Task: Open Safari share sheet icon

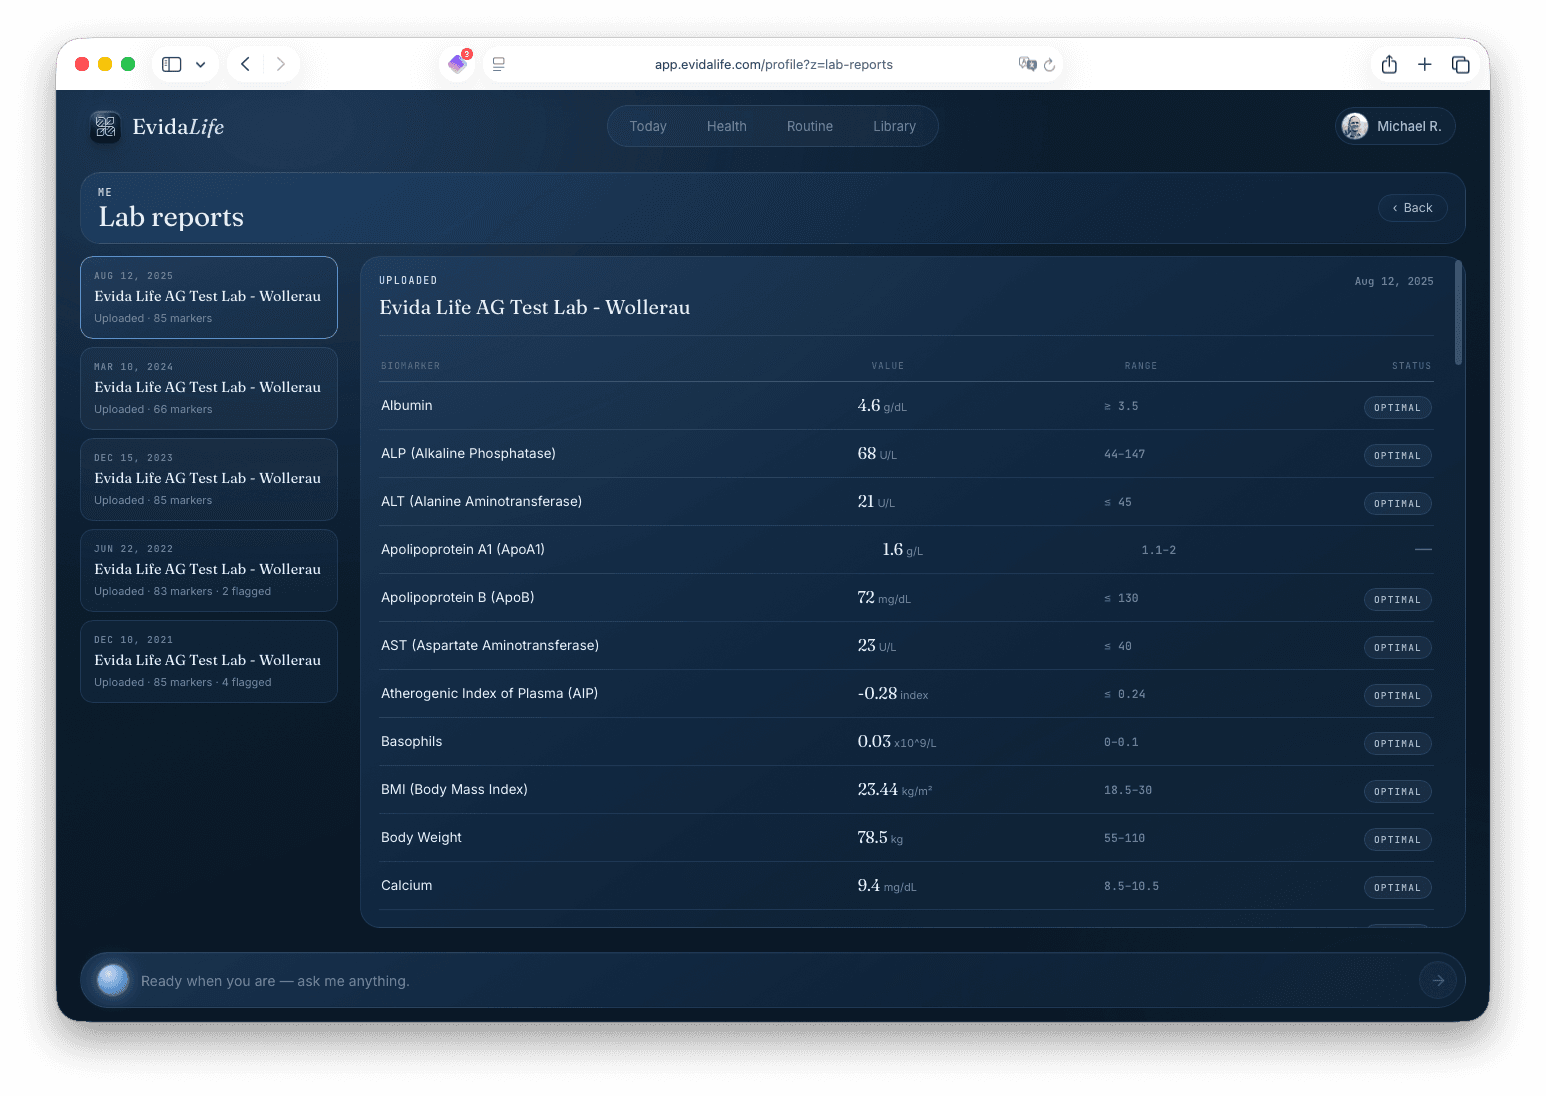Action: coord(1389,64)
